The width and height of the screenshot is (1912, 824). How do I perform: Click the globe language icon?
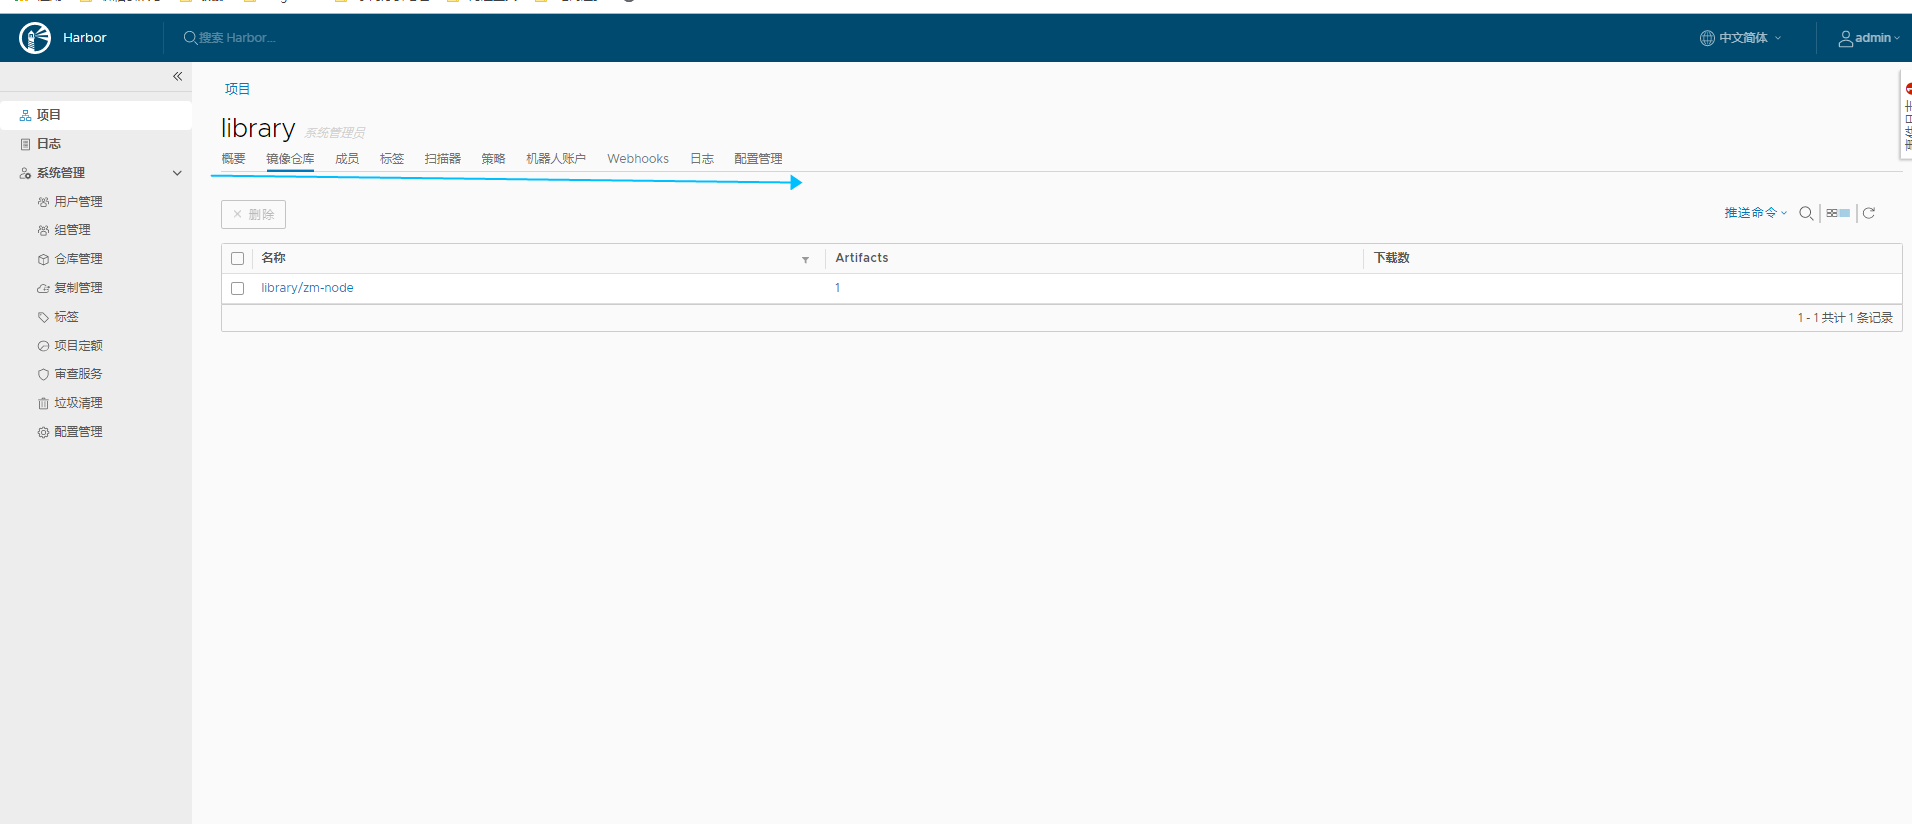click(1707, 38)
